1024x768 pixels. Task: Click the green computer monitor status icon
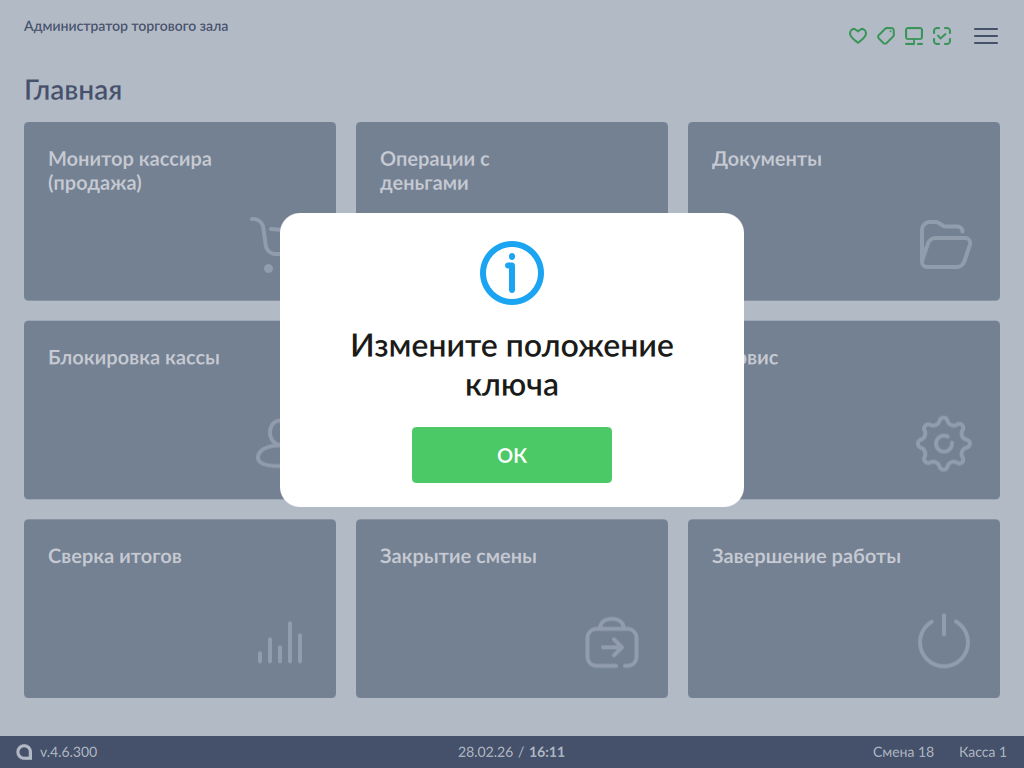click(913, 36)
